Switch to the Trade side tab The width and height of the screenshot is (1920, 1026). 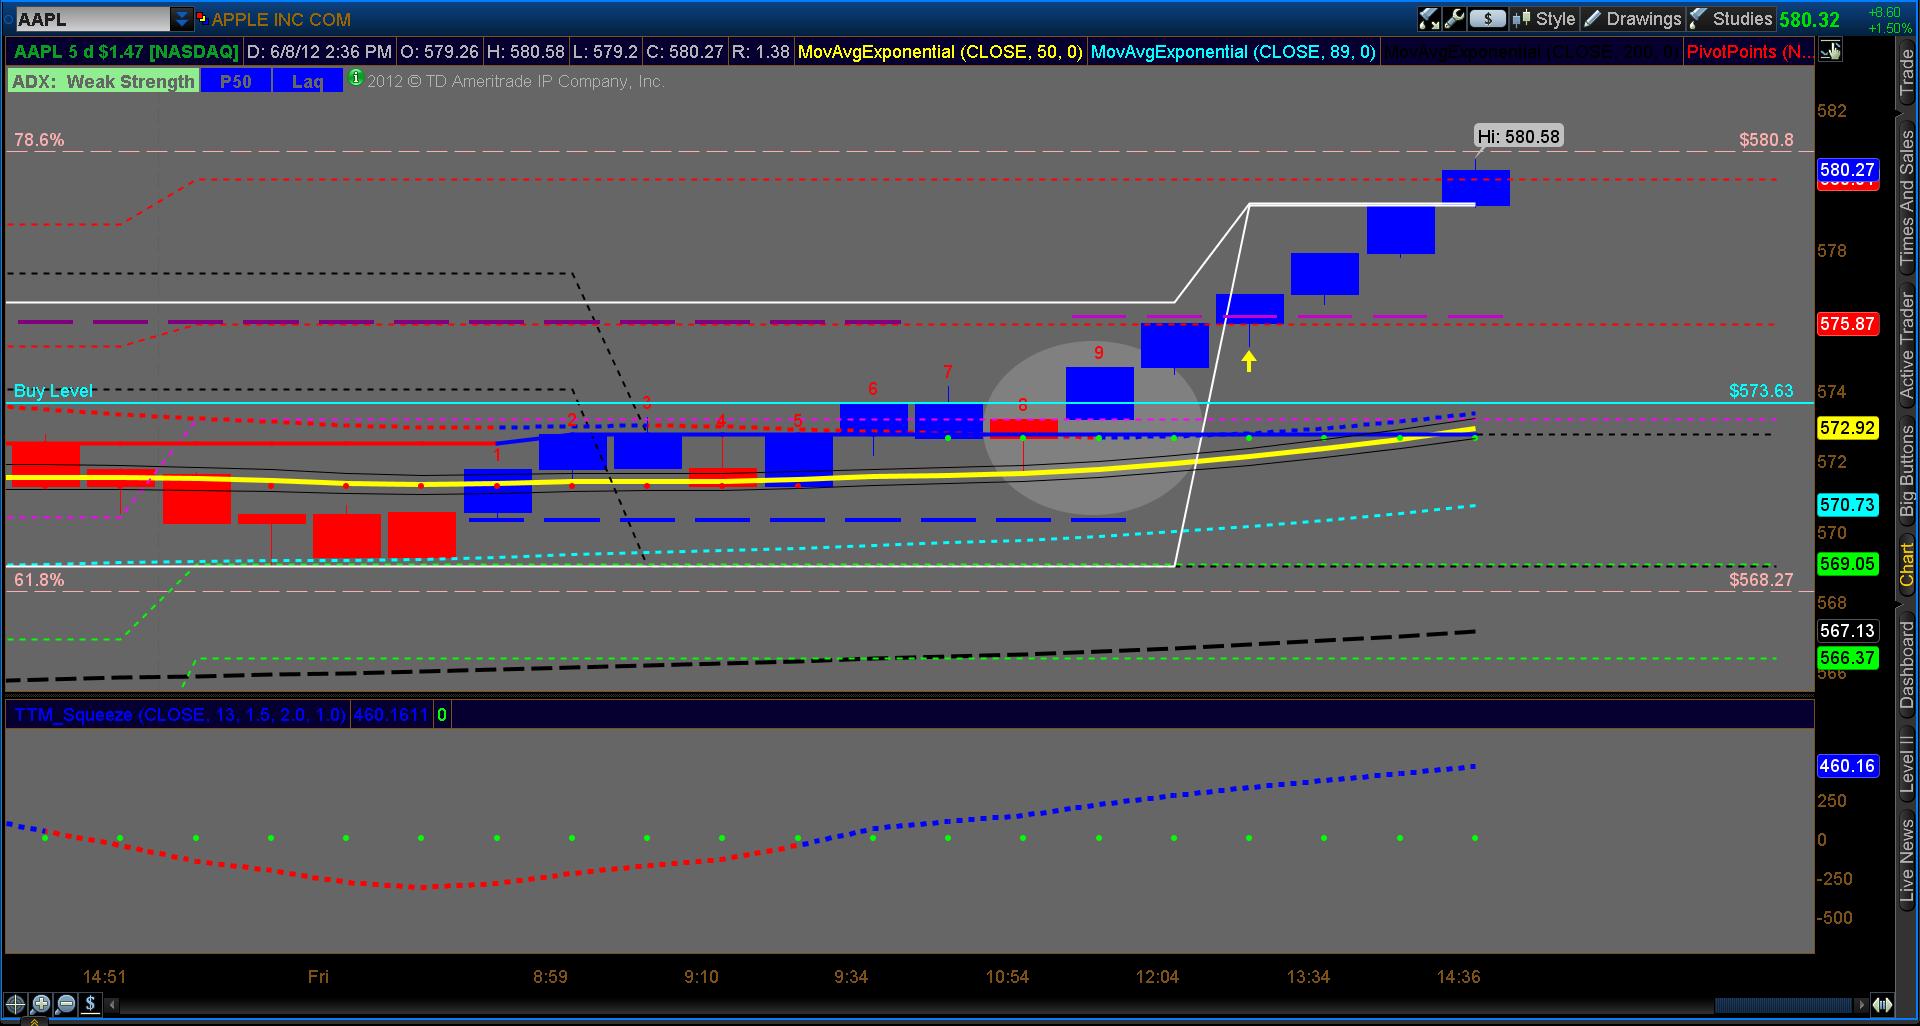(1907, 74)
